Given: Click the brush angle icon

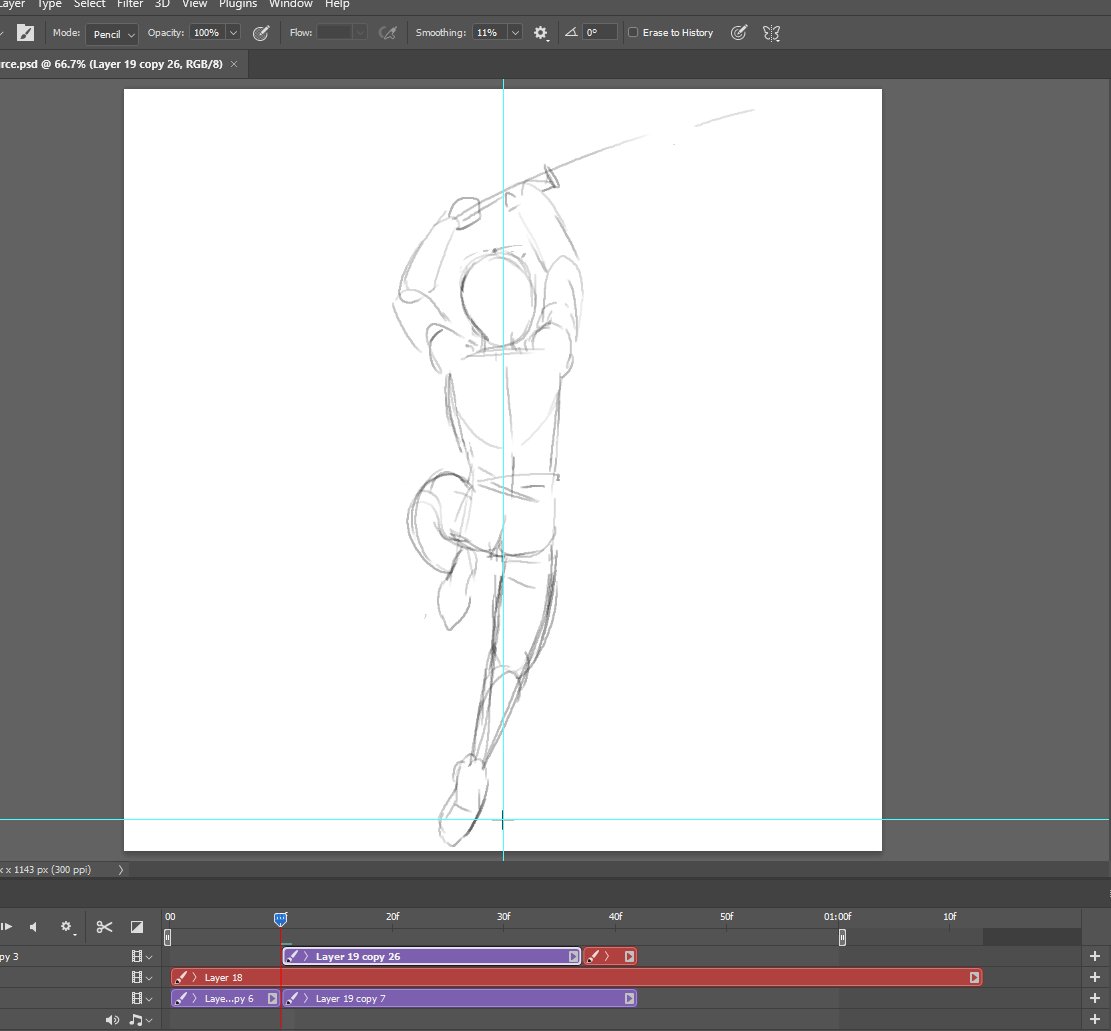Looking at the screenshot, I should [571, 33].
